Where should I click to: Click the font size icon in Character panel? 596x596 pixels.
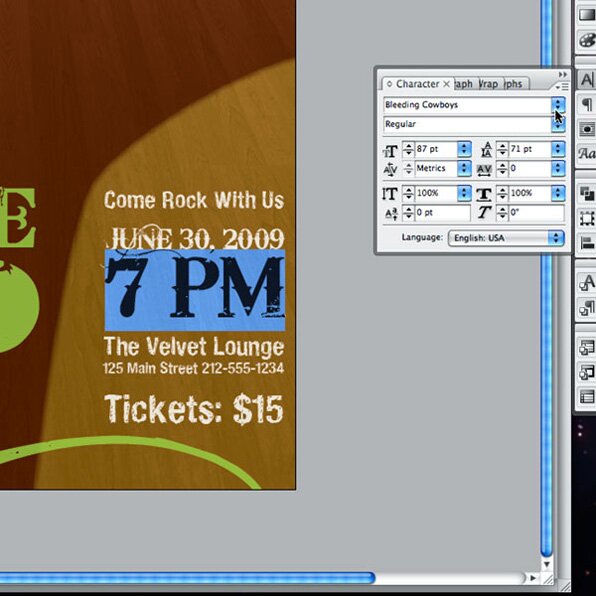390,151
